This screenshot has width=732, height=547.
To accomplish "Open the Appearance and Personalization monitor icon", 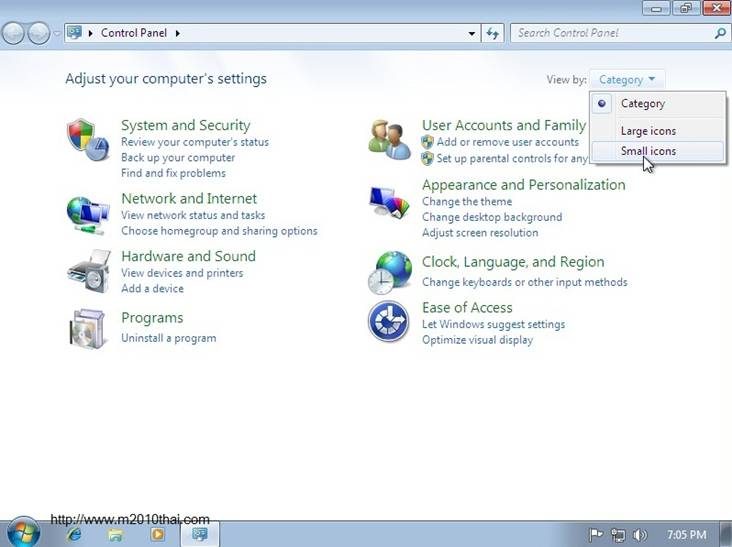I will pyautogui.click(x=389, y=202).
